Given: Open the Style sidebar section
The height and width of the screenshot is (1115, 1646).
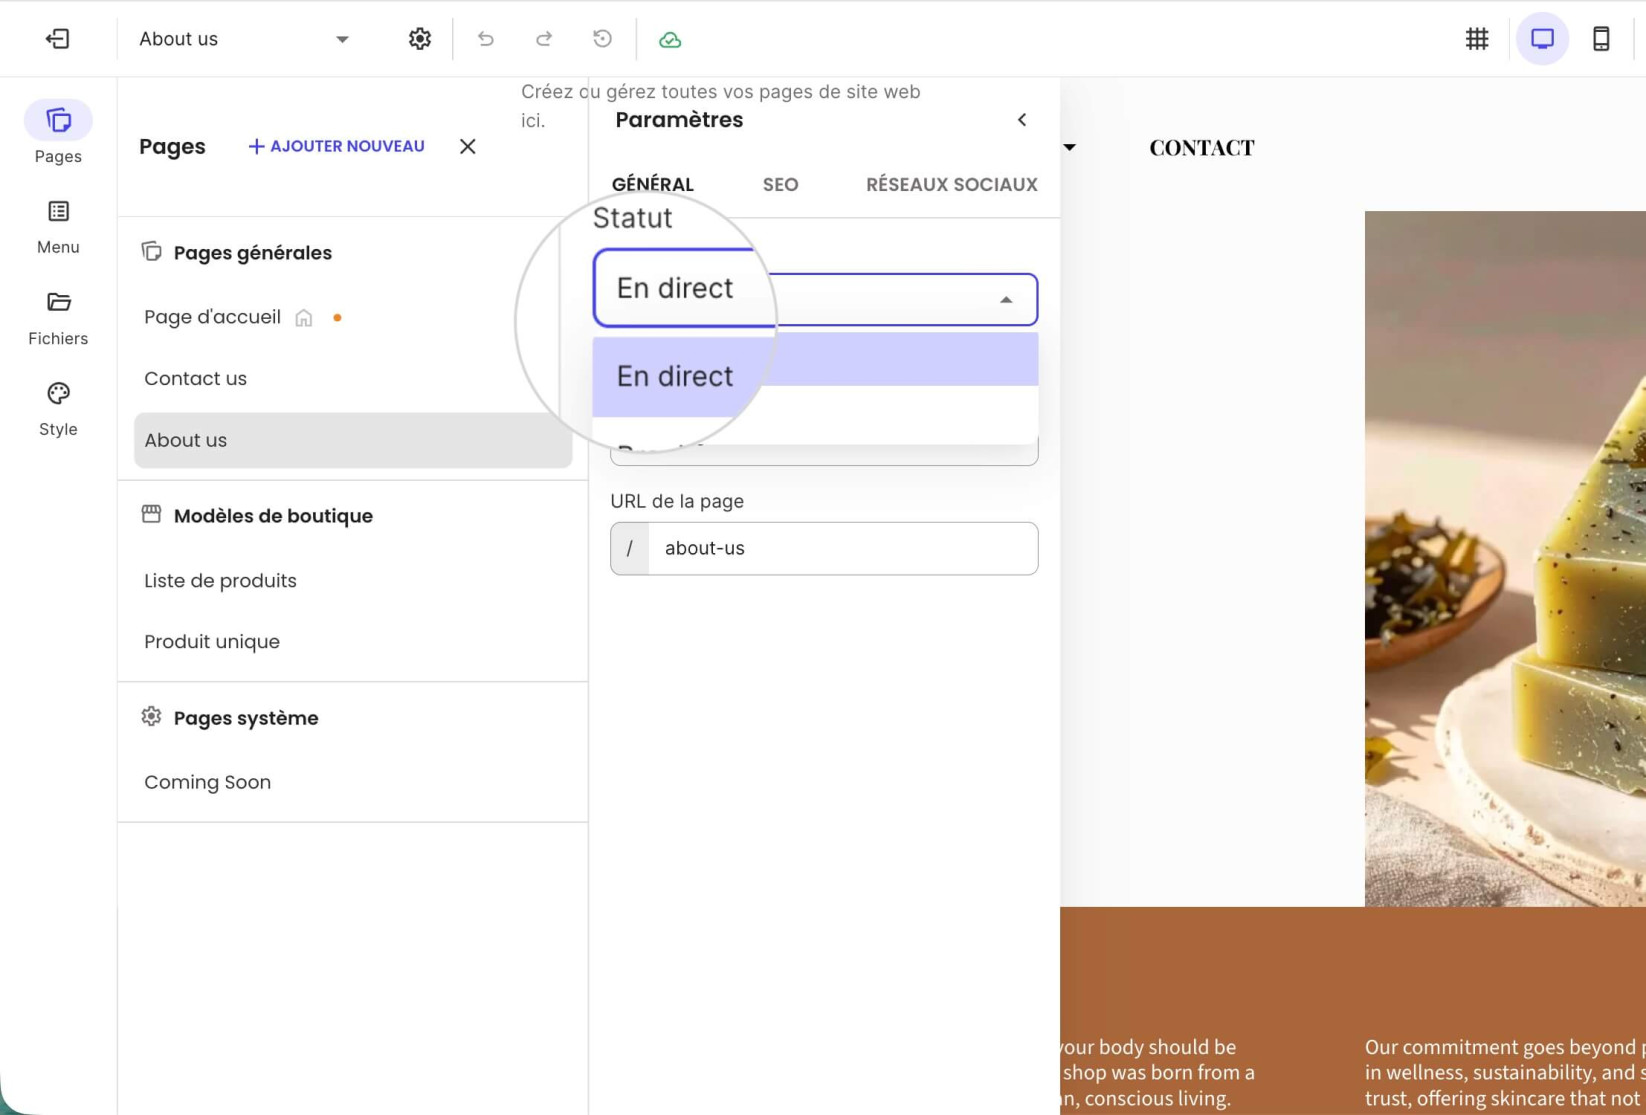Looking at the screenshot, I should pos(58,409).
